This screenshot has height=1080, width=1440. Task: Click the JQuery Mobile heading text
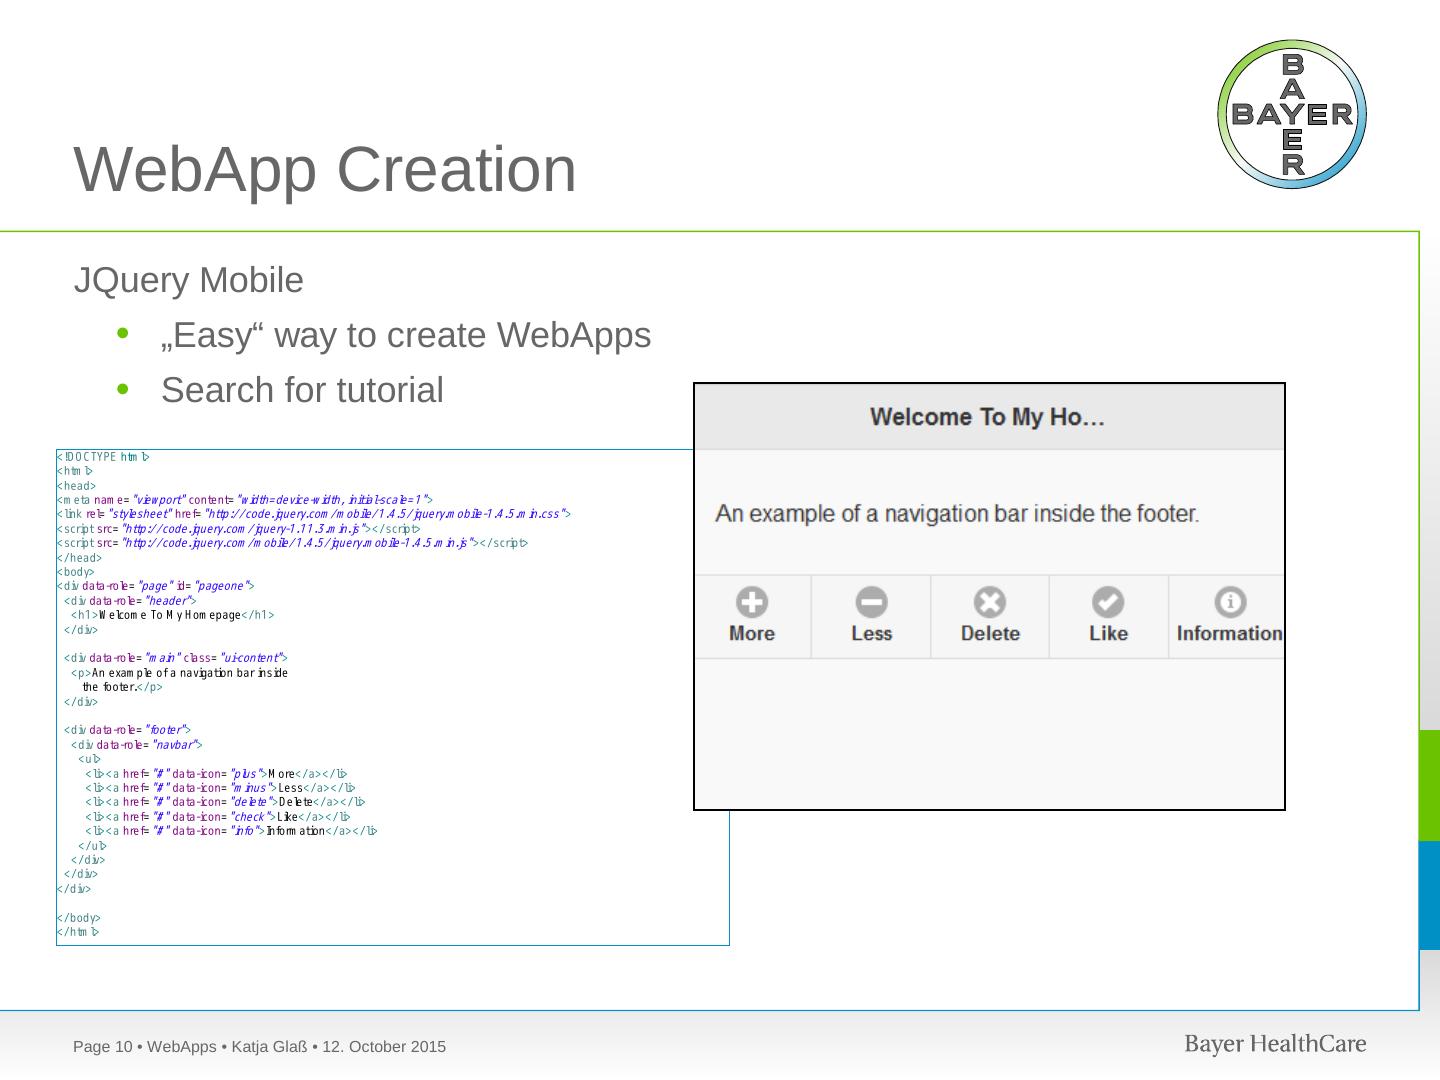pyautogui.click(x=189, y=280)
